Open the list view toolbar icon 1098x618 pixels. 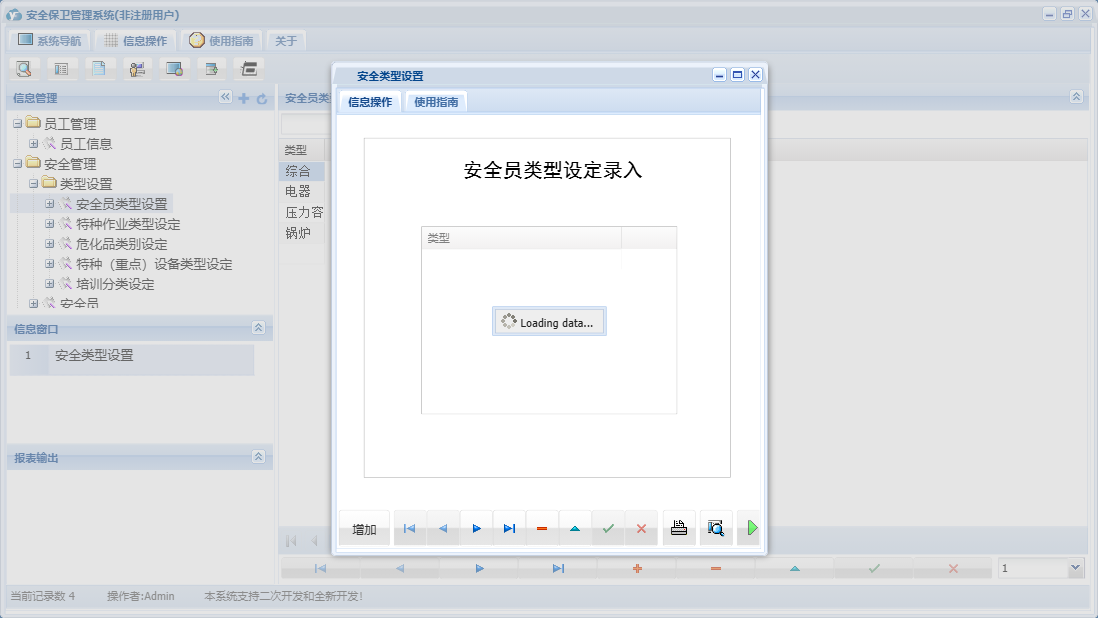click(62, 68)
